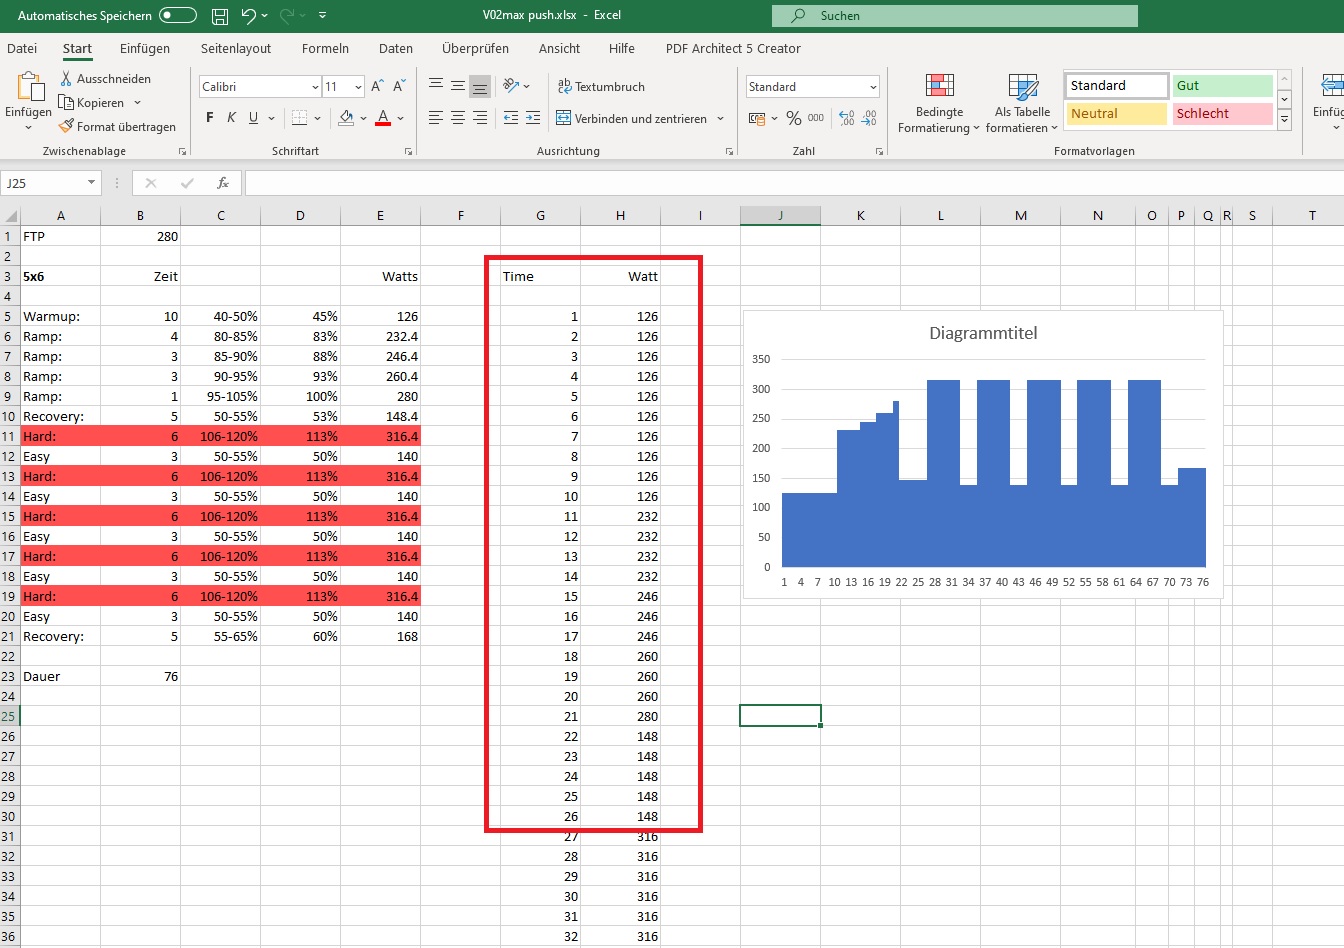Image resolution: width=1344 pixels, height=948 pixels.
Task: Click the Ausschneiden scissors icon
Action: tap(66, 79)
